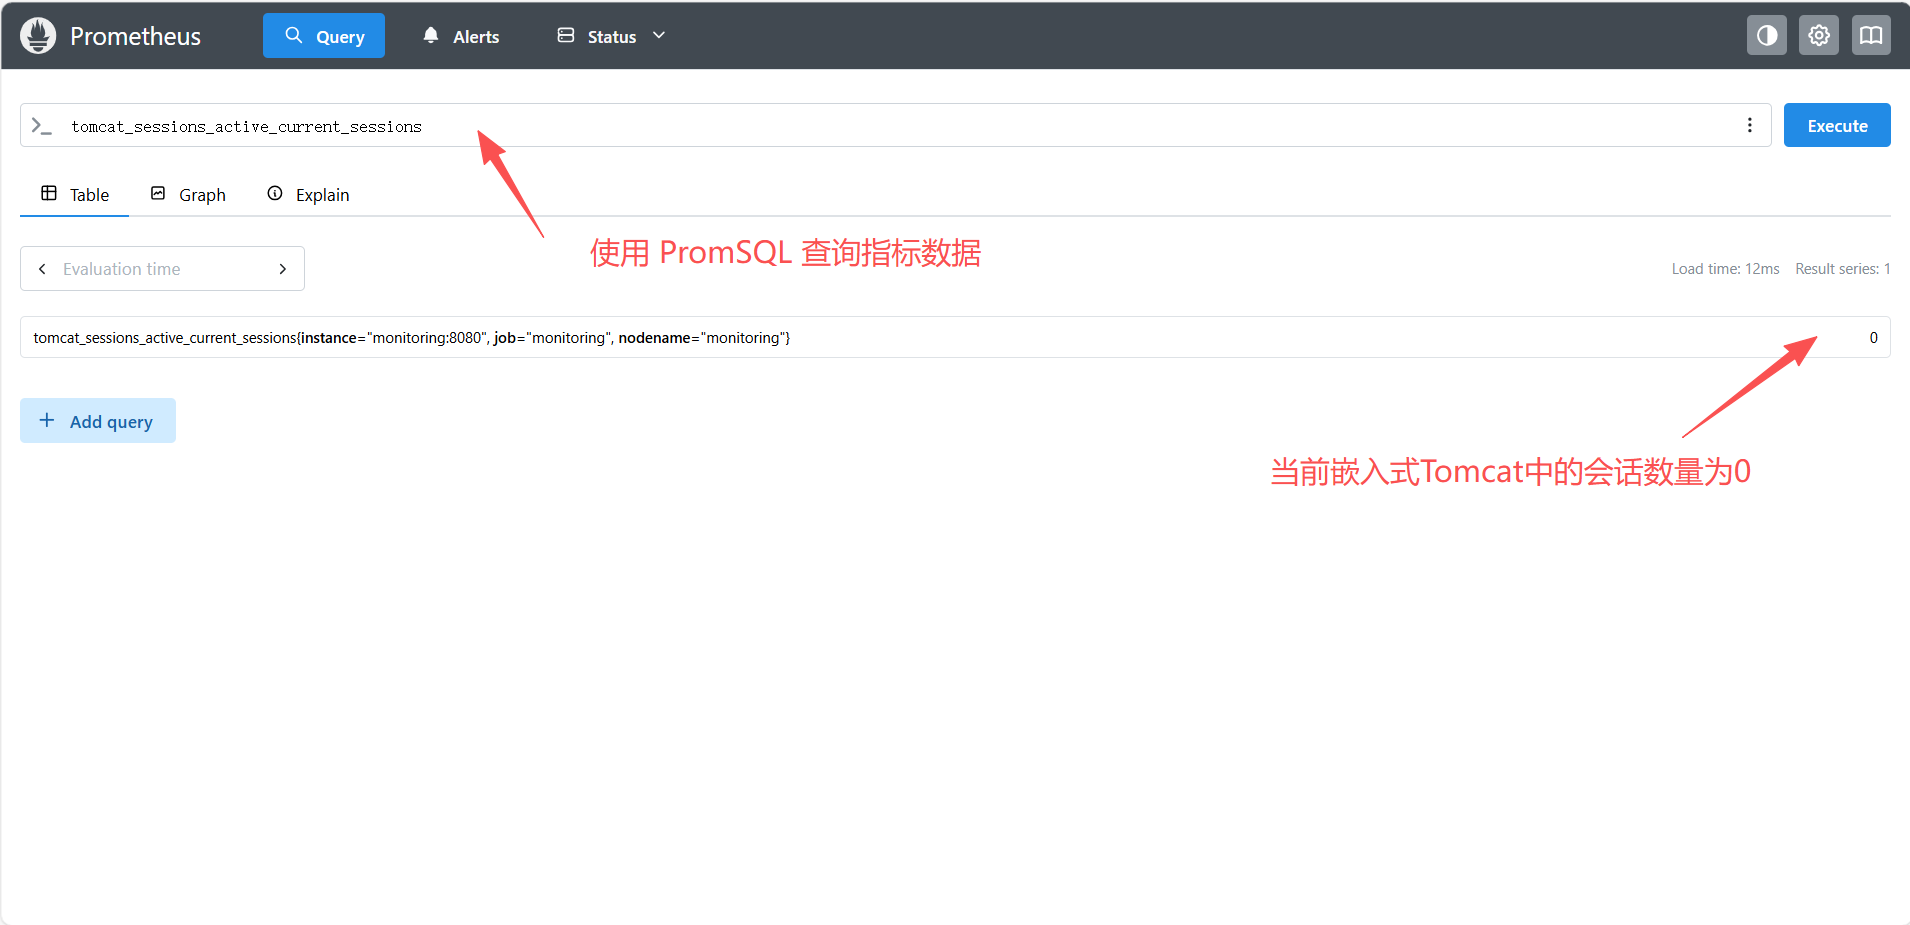Step evaluation time forward

[x=283, y=269]
